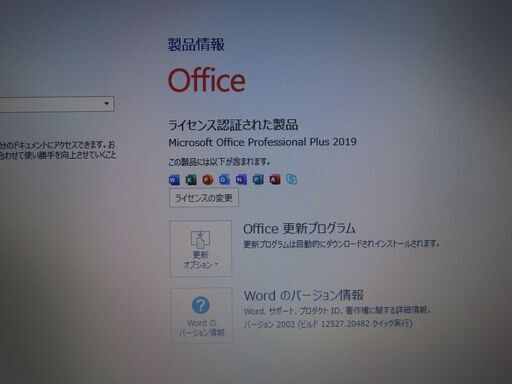Viewport: 512px width, 384px height.
Task: Click the OneNote app icon
Action: (x=241, y=180)
